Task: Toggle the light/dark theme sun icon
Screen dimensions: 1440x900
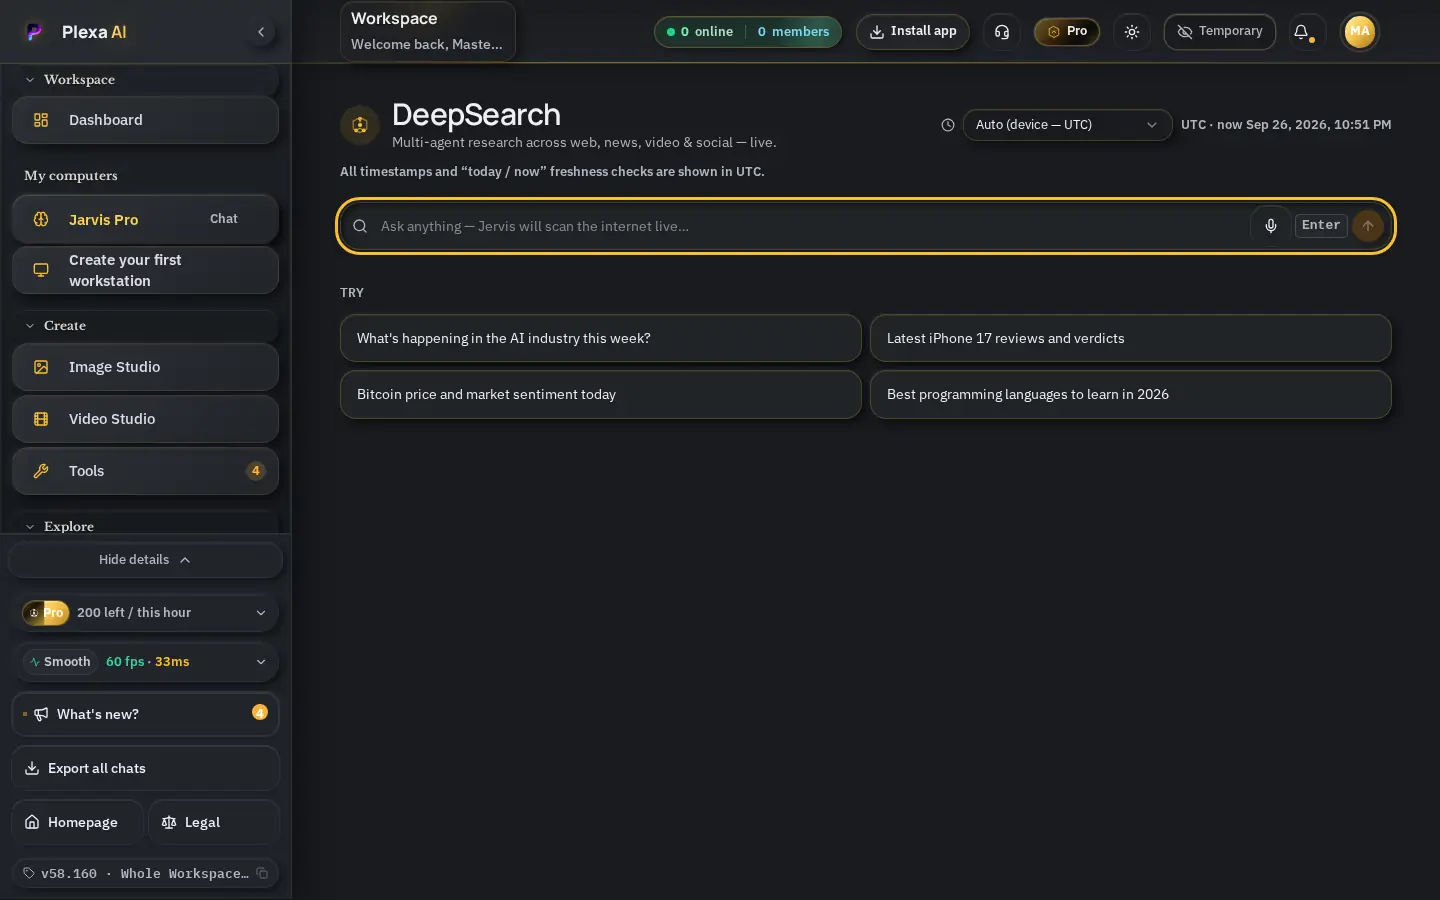Action: click(1132, 32)
